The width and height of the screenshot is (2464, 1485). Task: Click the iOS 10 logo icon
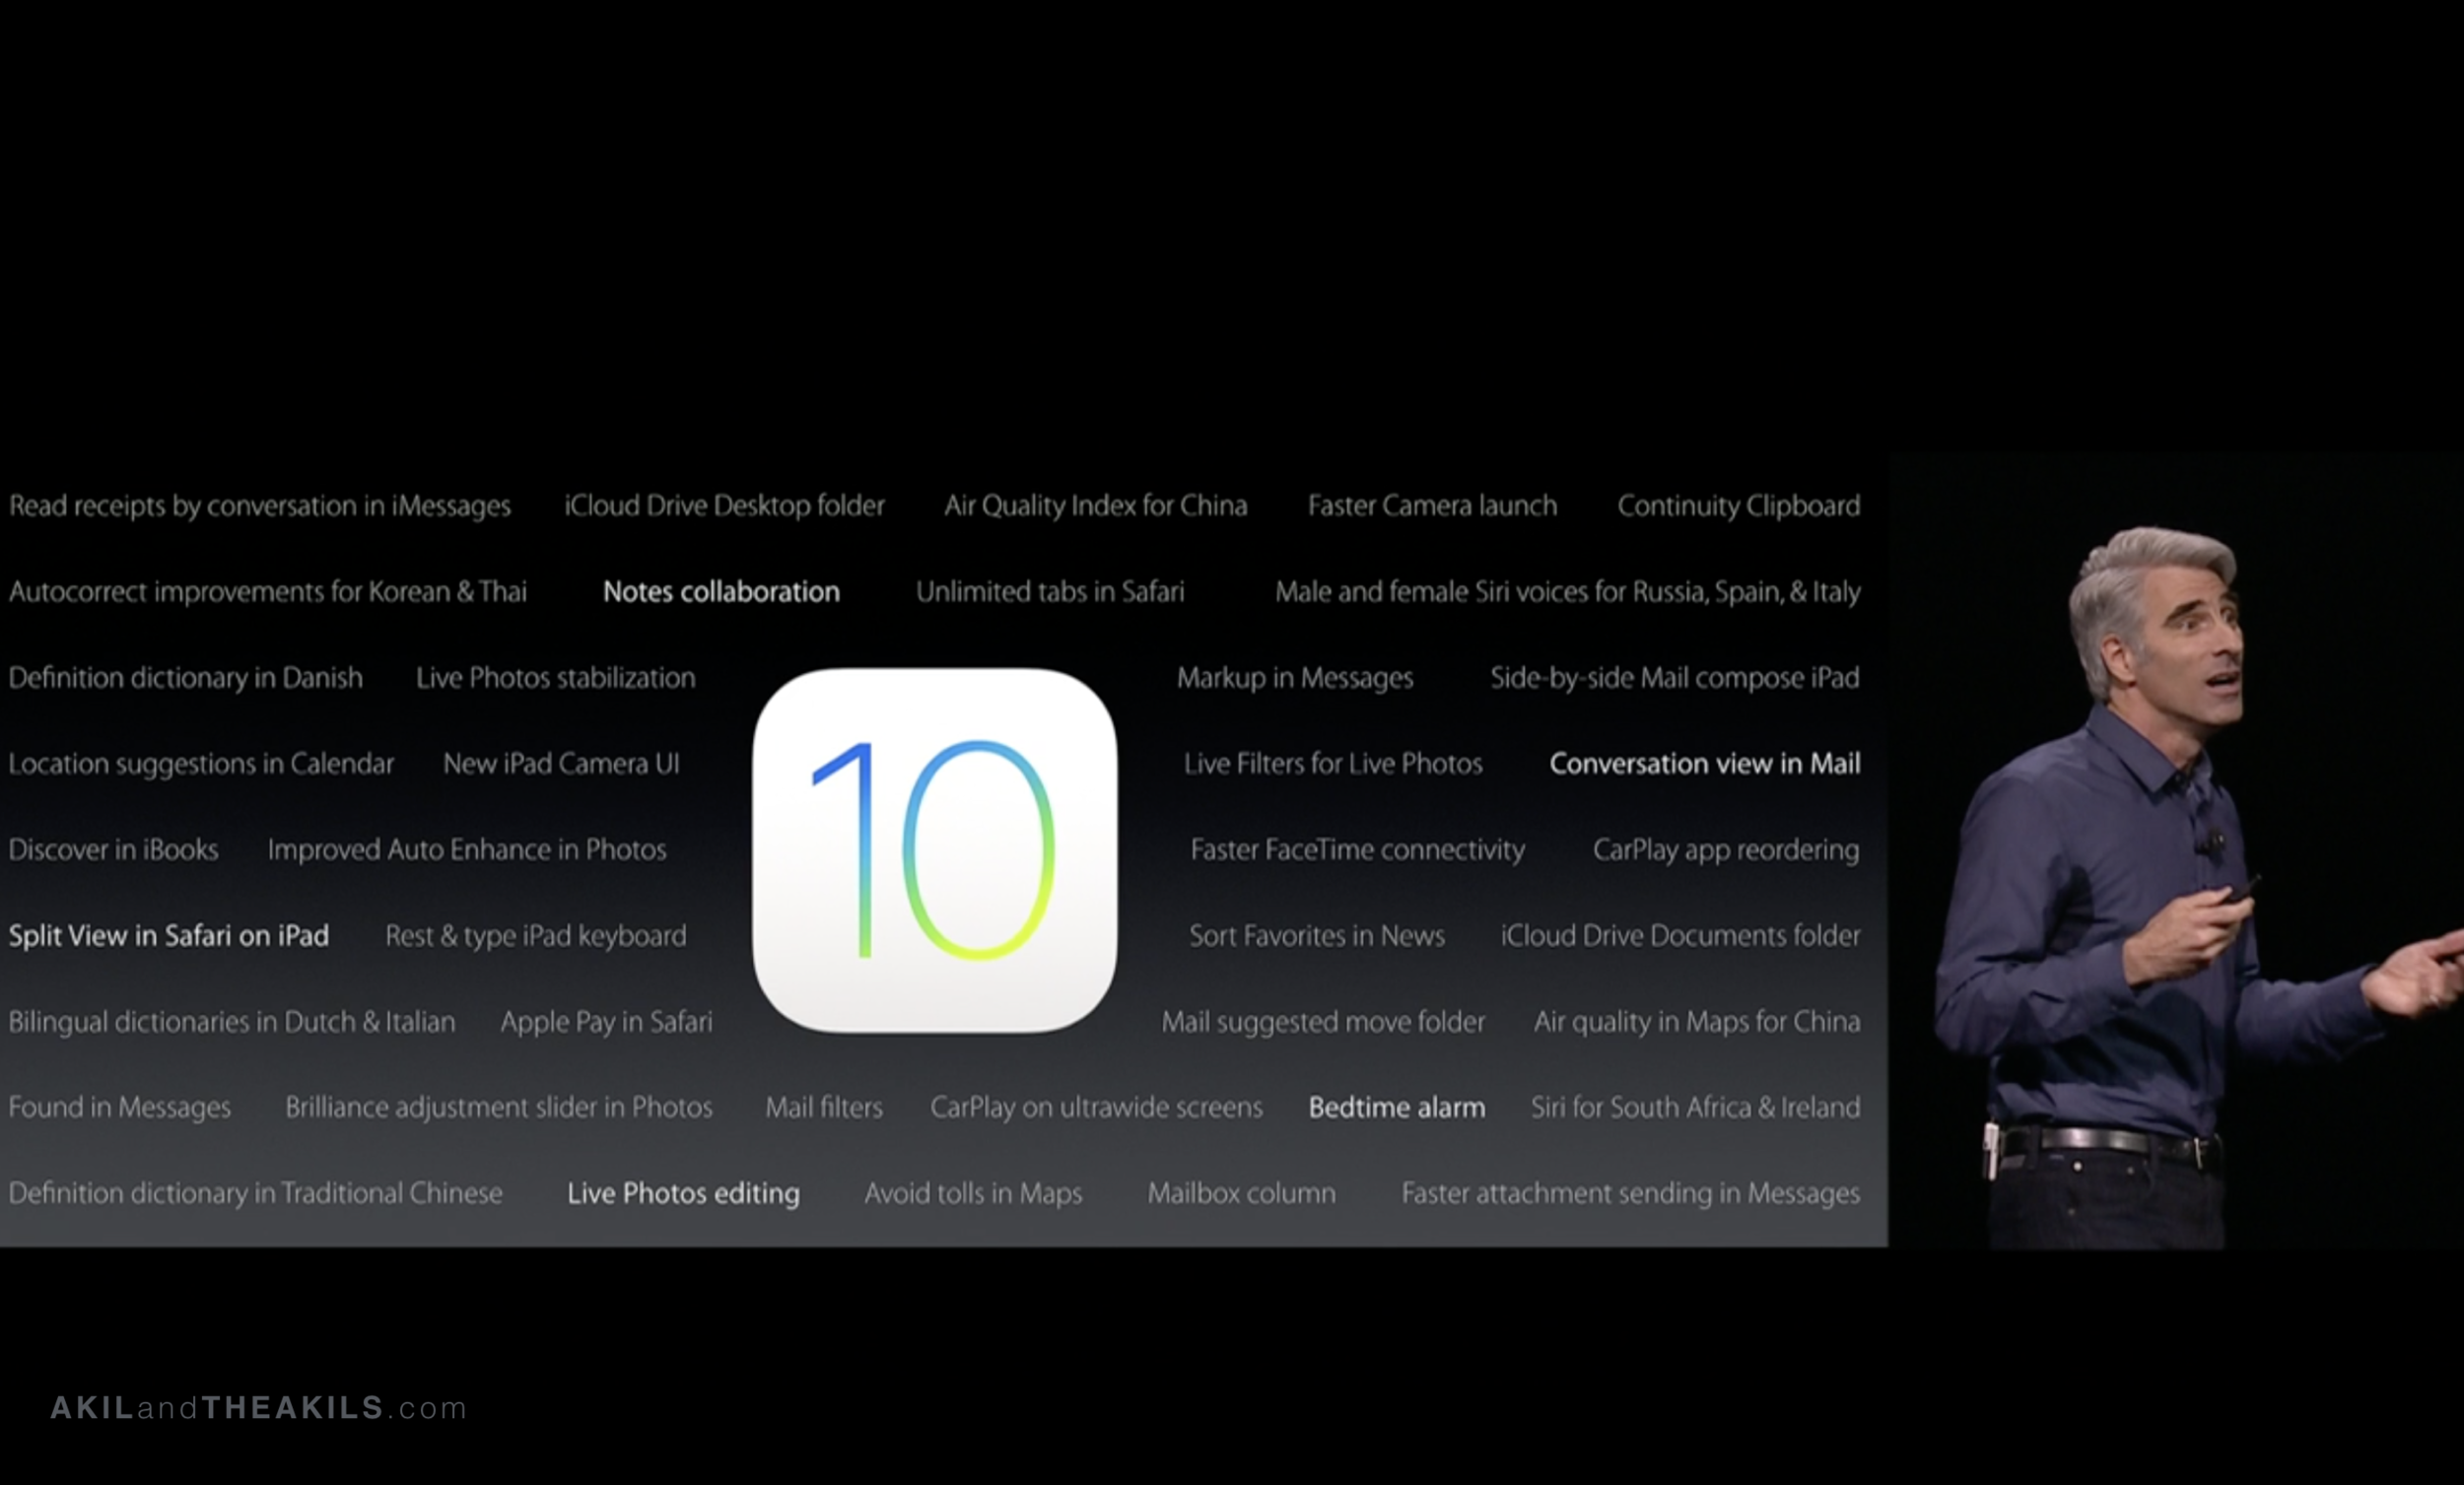935,850
